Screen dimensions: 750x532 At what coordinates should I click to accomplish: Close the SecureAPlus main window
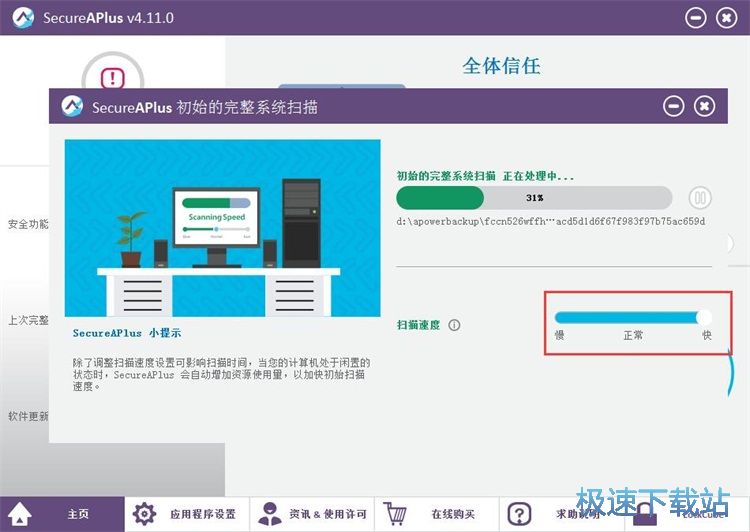727,18
